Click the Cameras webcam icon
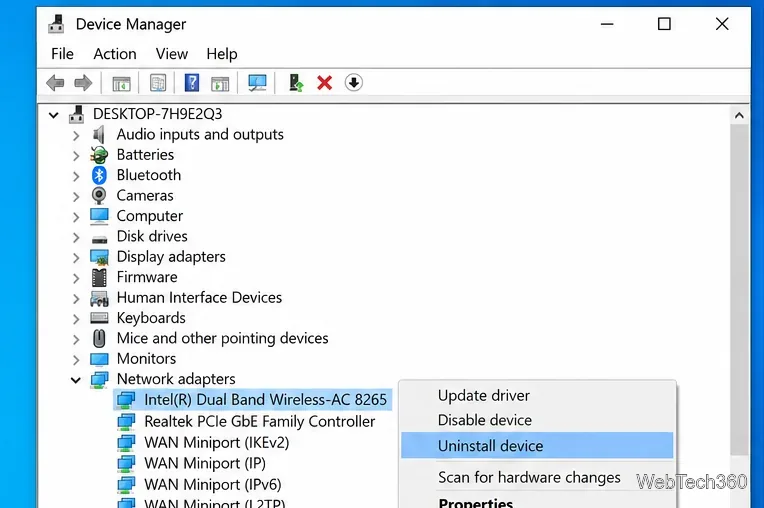Viewport: 764px width, 508px height. [99, 196]
